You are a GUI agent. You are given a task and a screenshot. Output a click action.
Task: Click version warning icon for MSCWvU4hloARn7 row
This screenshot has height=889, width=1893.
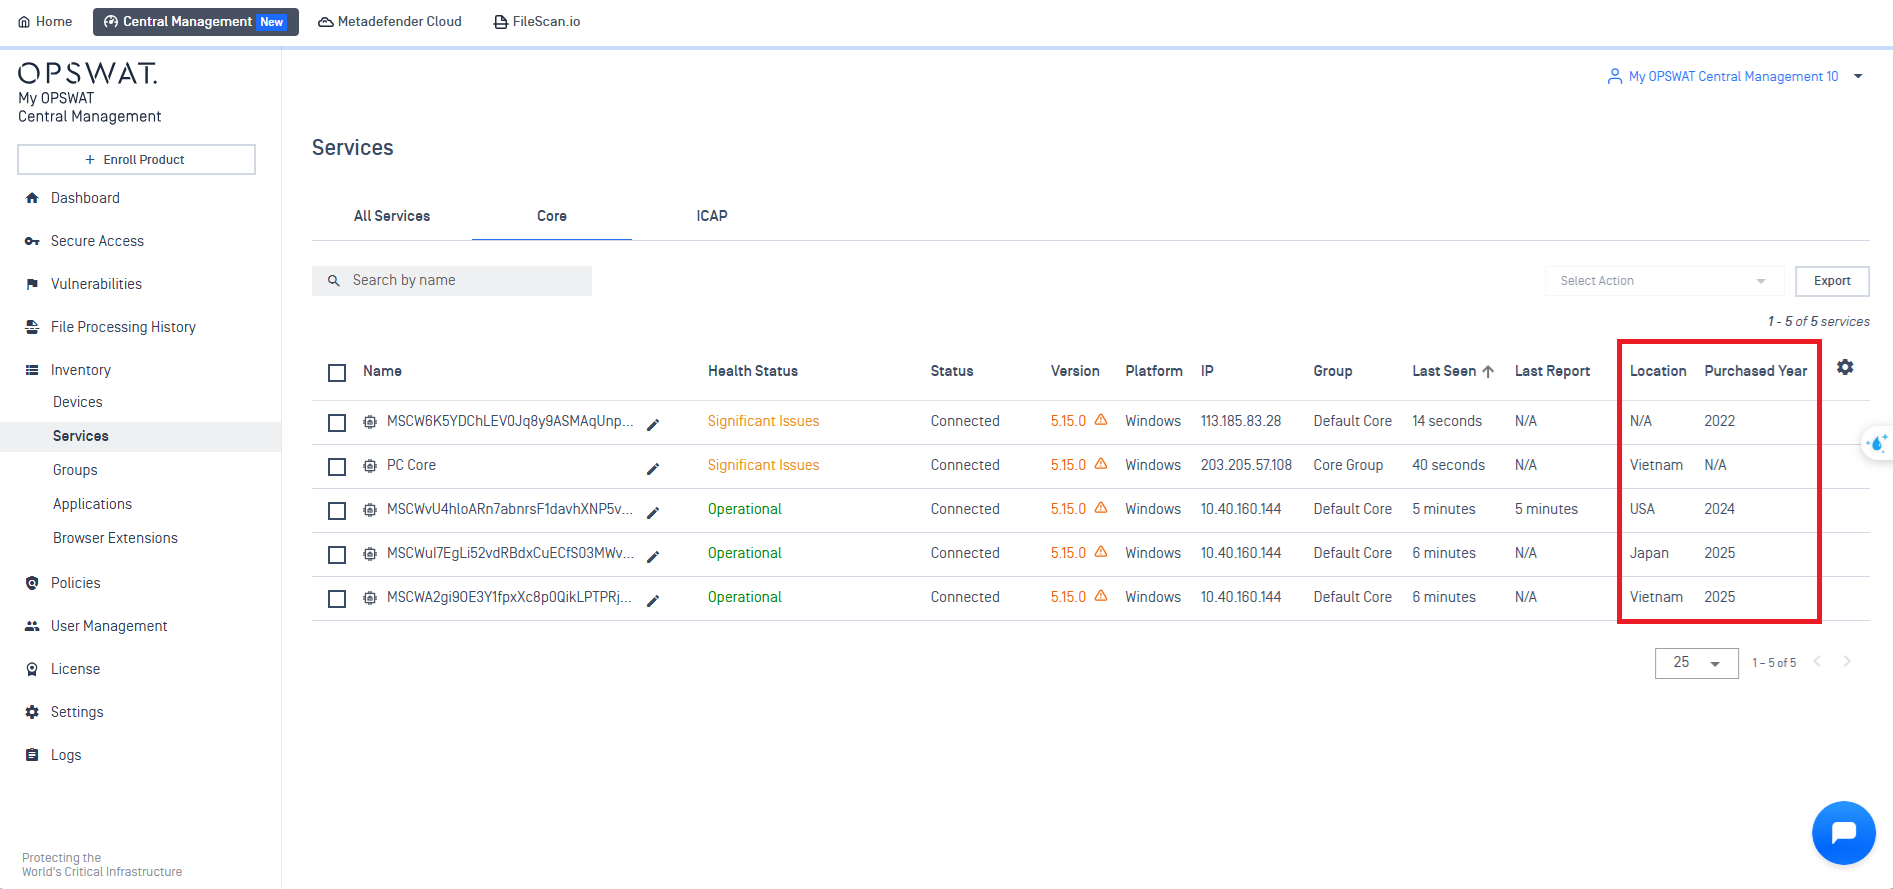pos(1101,508)
